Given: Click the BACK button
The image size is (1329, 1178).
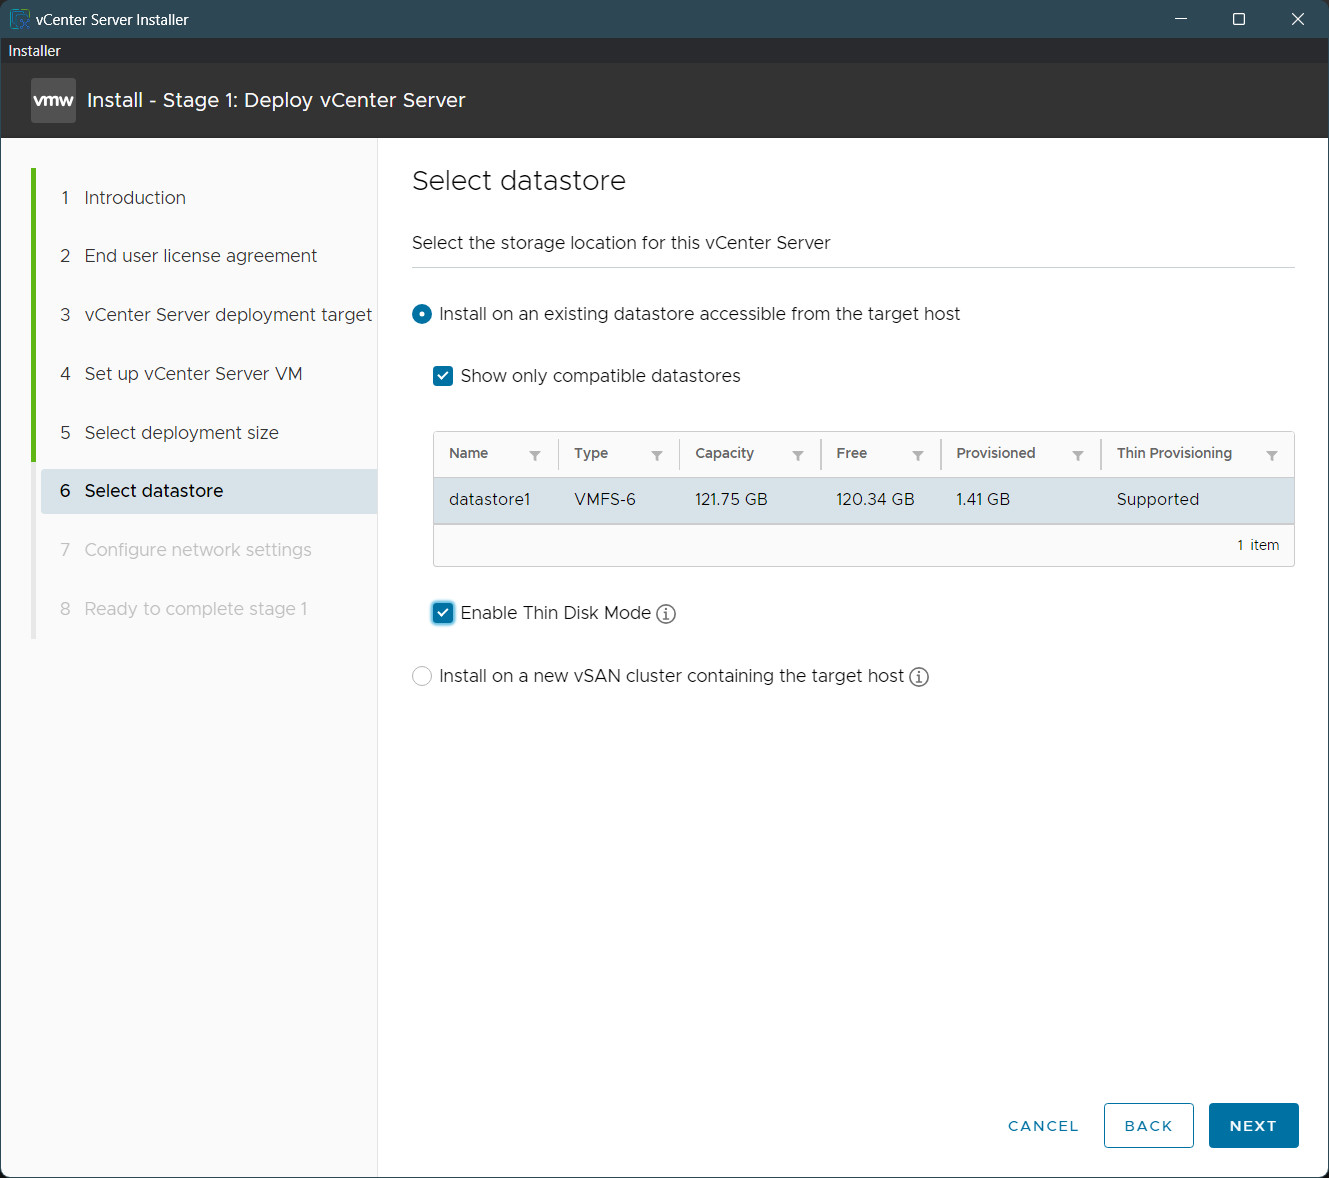Looking at the screenshot, I should [x=1148, y=1125].
